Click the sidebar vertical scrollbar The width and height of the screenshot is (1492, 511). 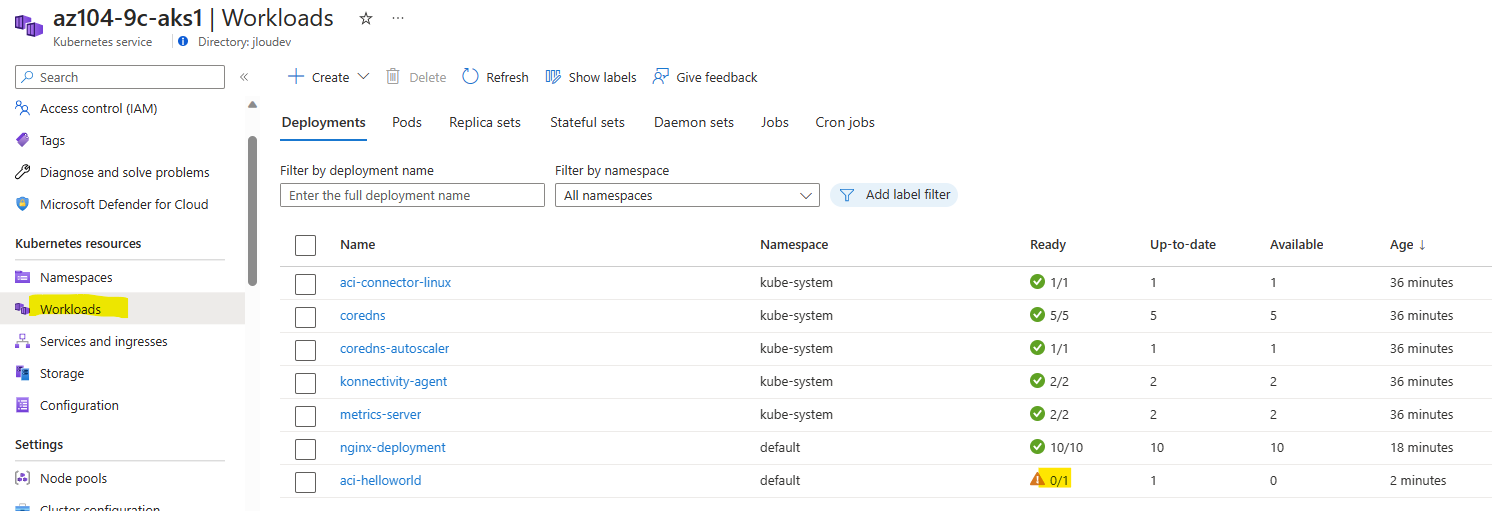point(253,211)
